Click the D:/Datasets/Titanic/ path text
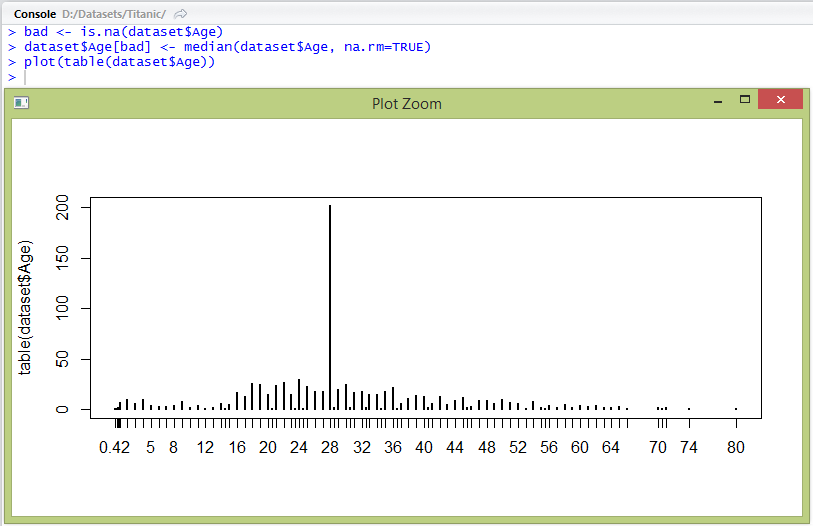 pos(114,14)
